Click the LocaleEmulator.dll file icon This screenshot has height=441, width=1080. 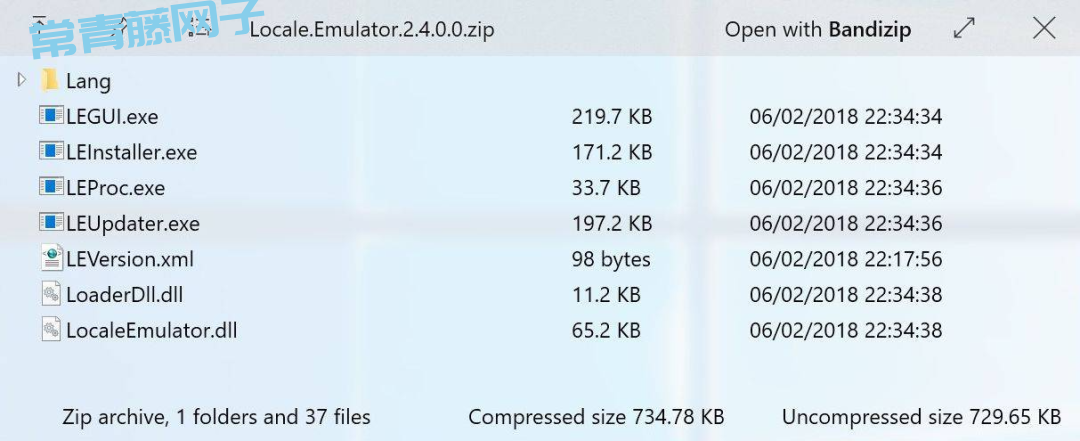tap(51, 329)
